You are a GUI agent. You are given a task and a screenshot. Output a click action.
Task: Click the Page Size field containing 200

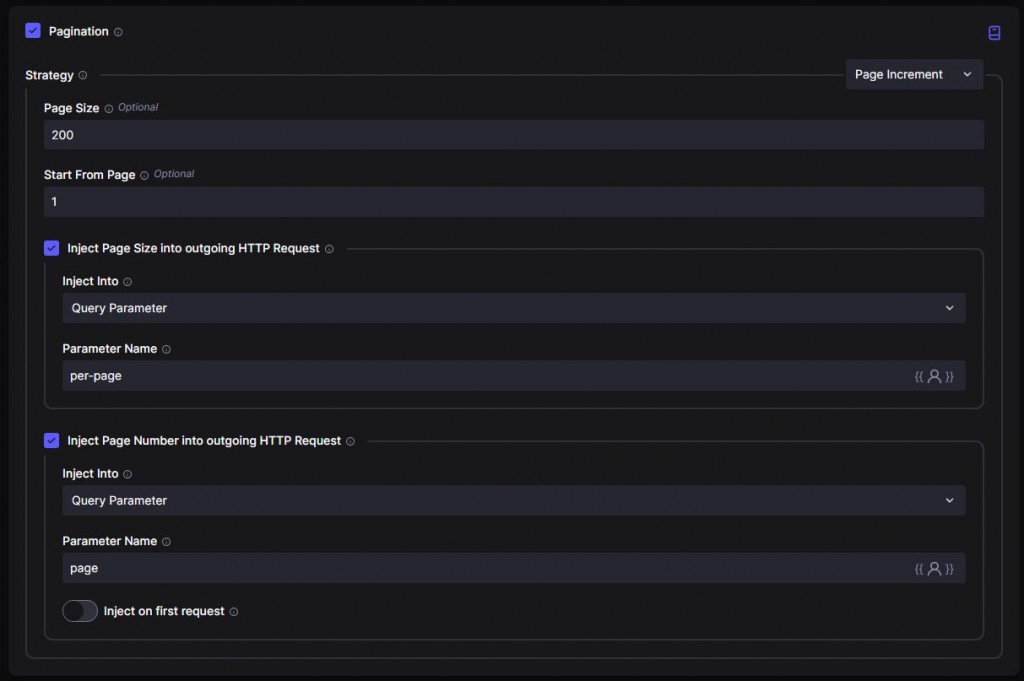(x=513, y=135)
